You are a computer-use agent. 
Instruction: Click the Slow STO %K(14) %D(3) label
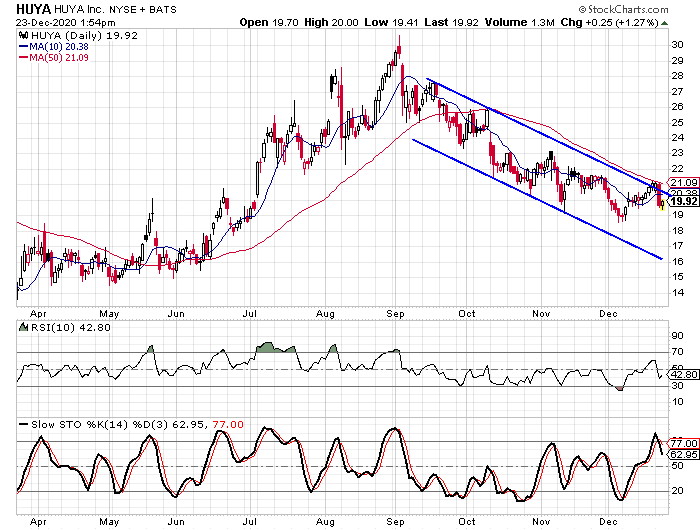click(98, 424)
